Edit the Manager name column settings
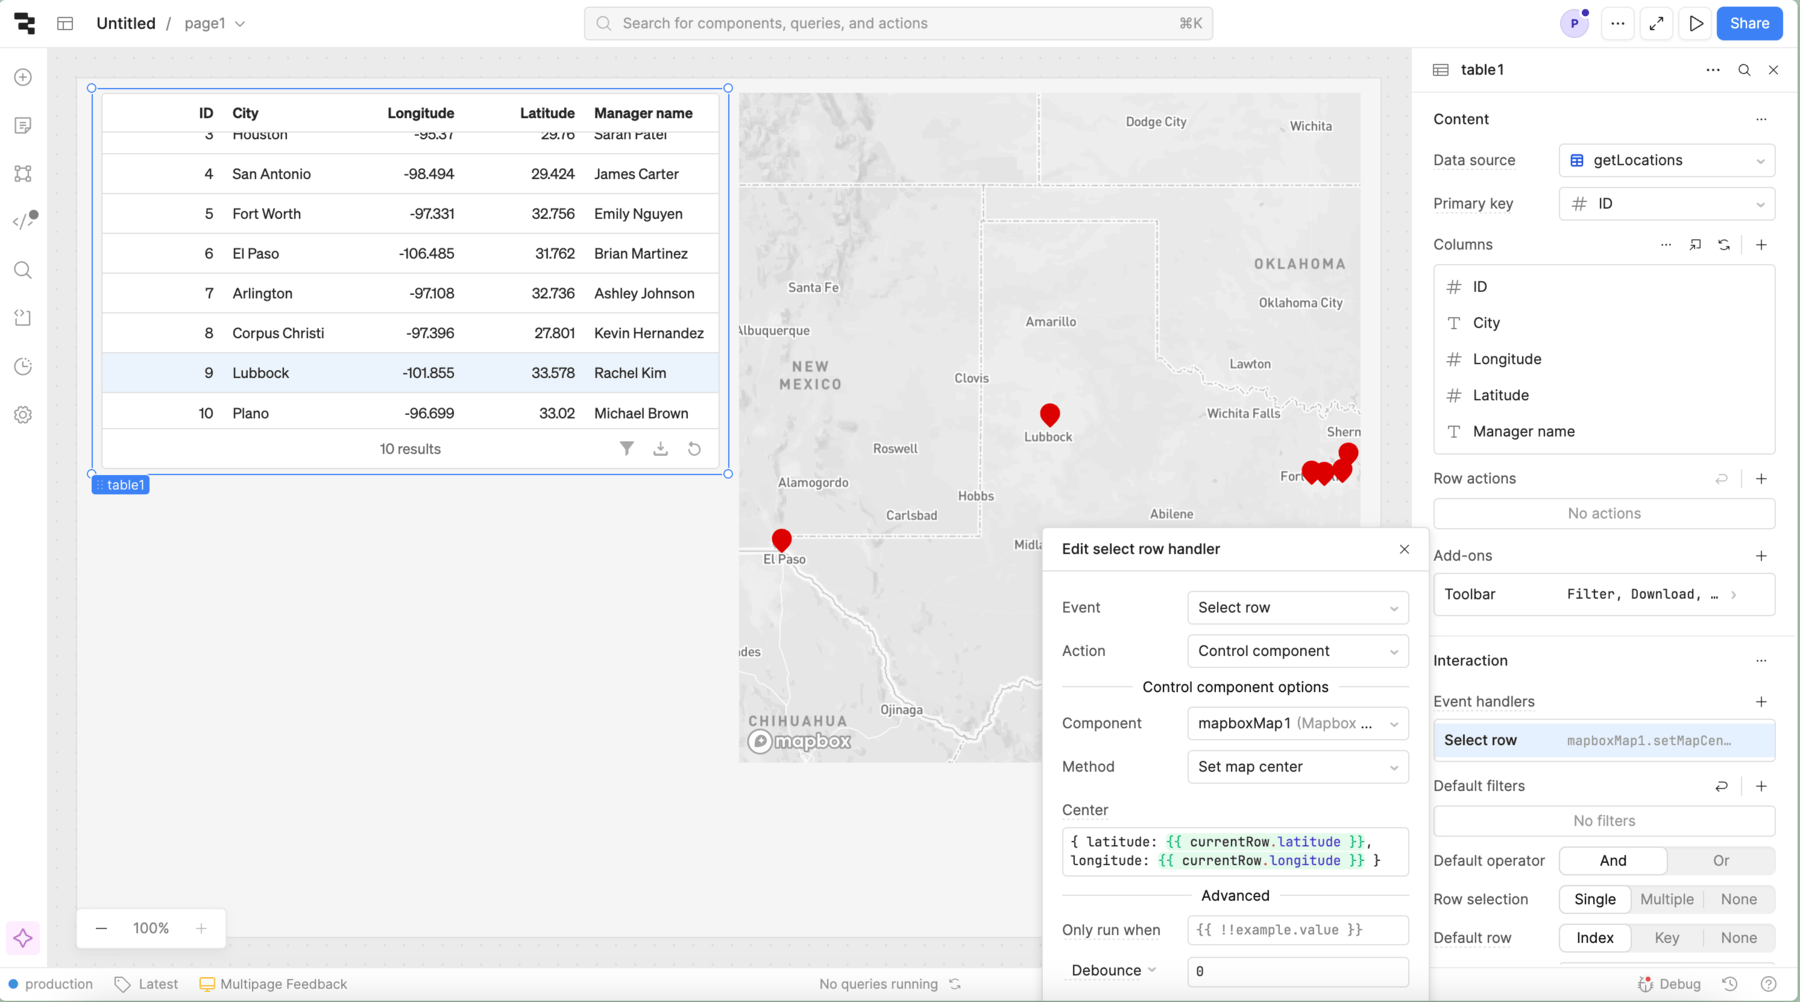 [1604, 432]
